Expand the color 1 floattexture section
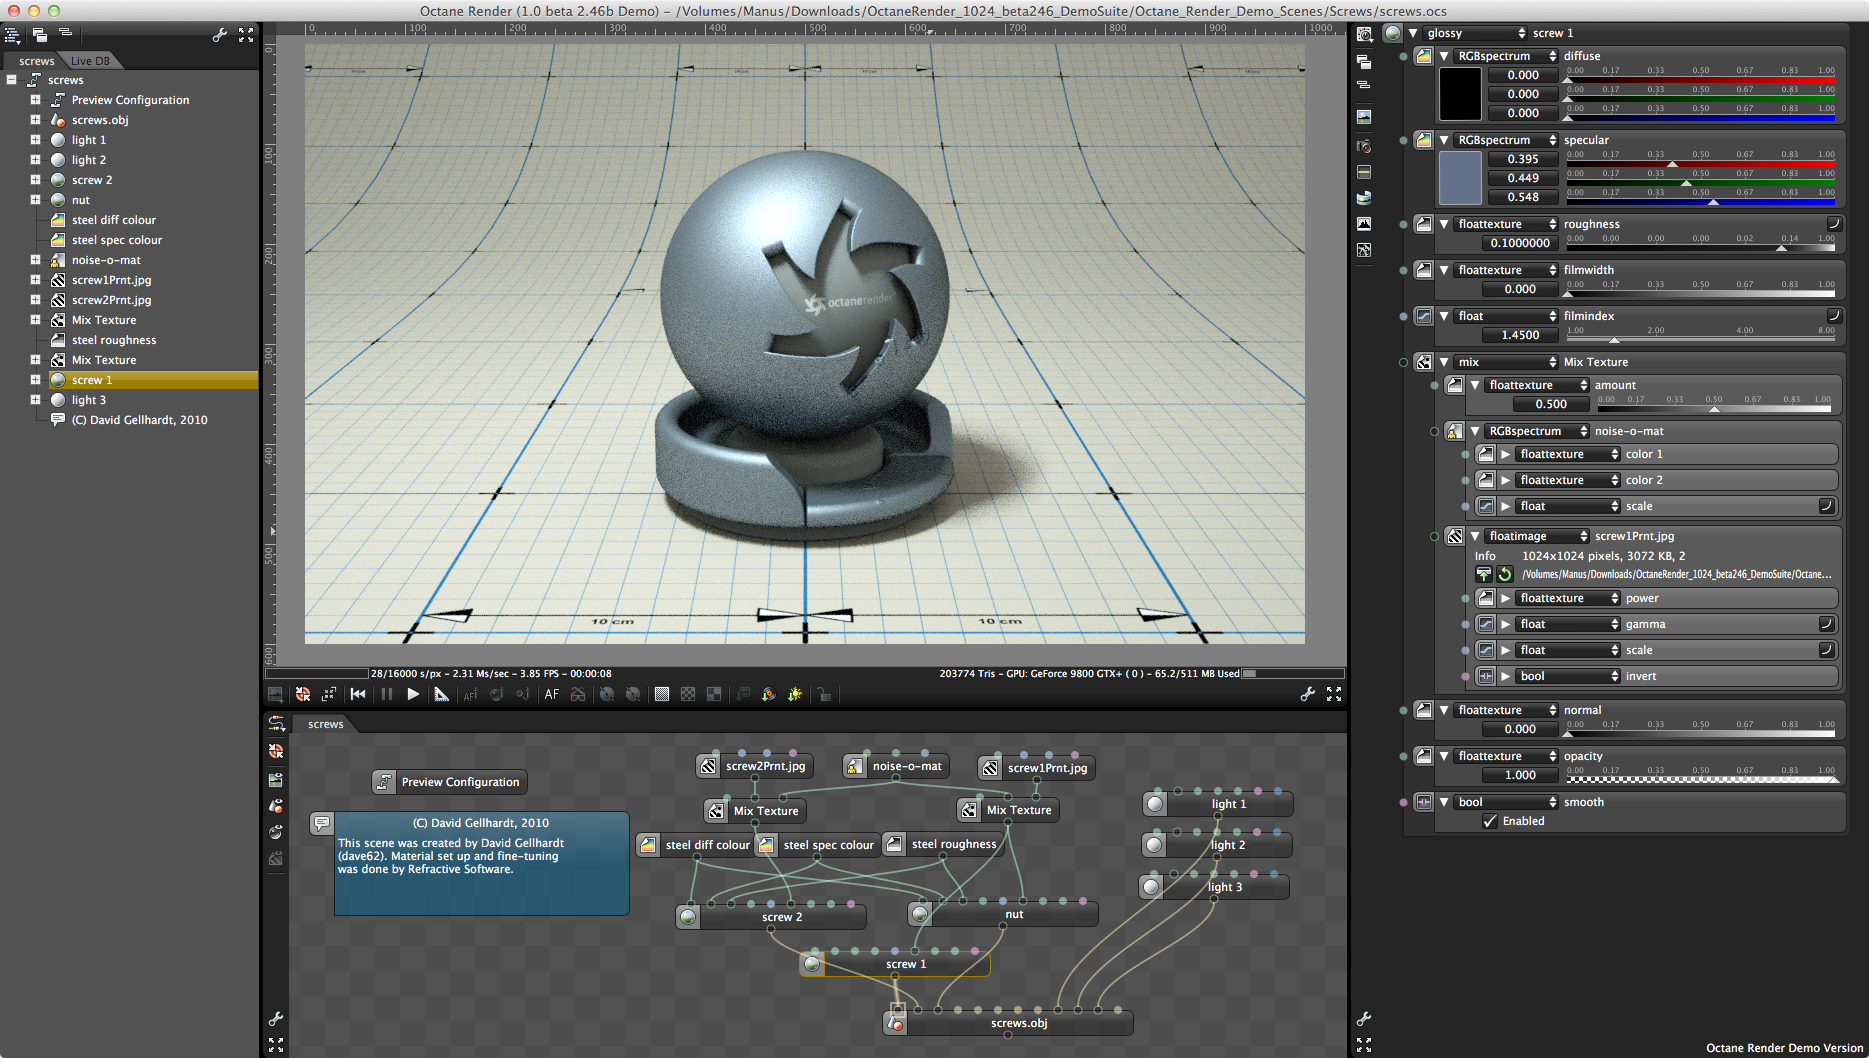The image size is (1869, 1058). [1505, 454]
